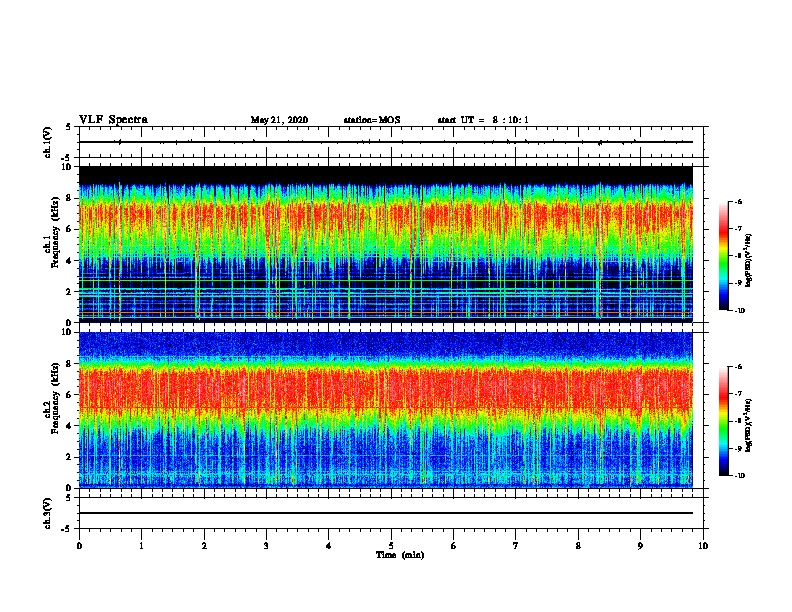Click ch.2 frequency axis "8" tick label

click(x=70, y=364)
